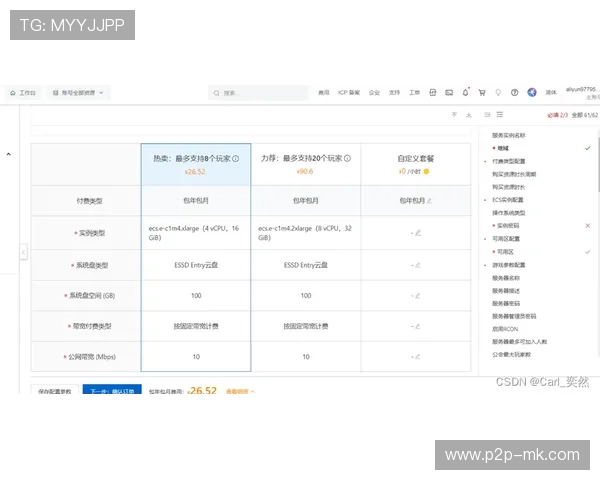
Task: Click the ¥26.52 package price
Action: [x=195, y=172]
